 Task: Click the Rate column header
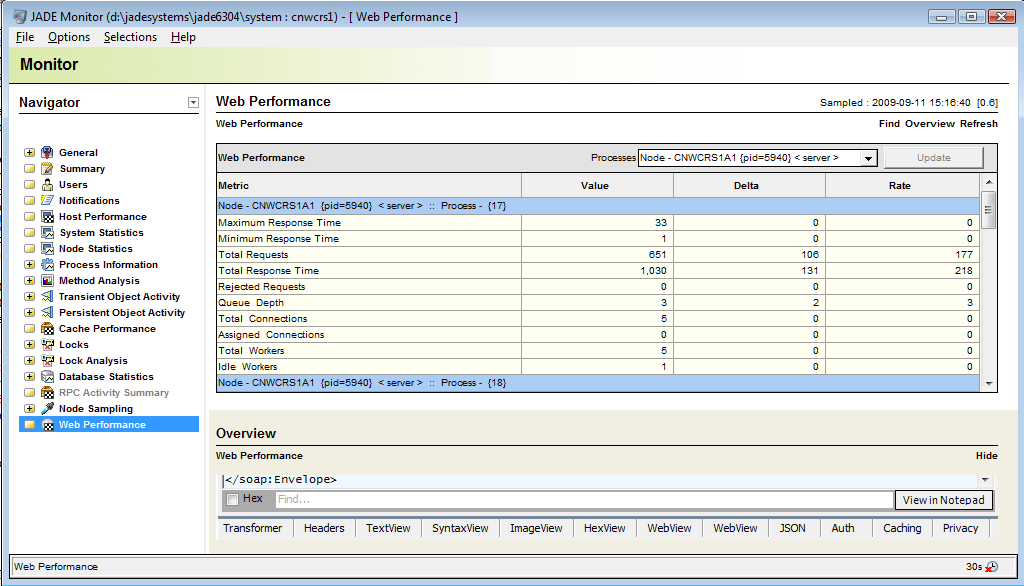click(903, 186)
